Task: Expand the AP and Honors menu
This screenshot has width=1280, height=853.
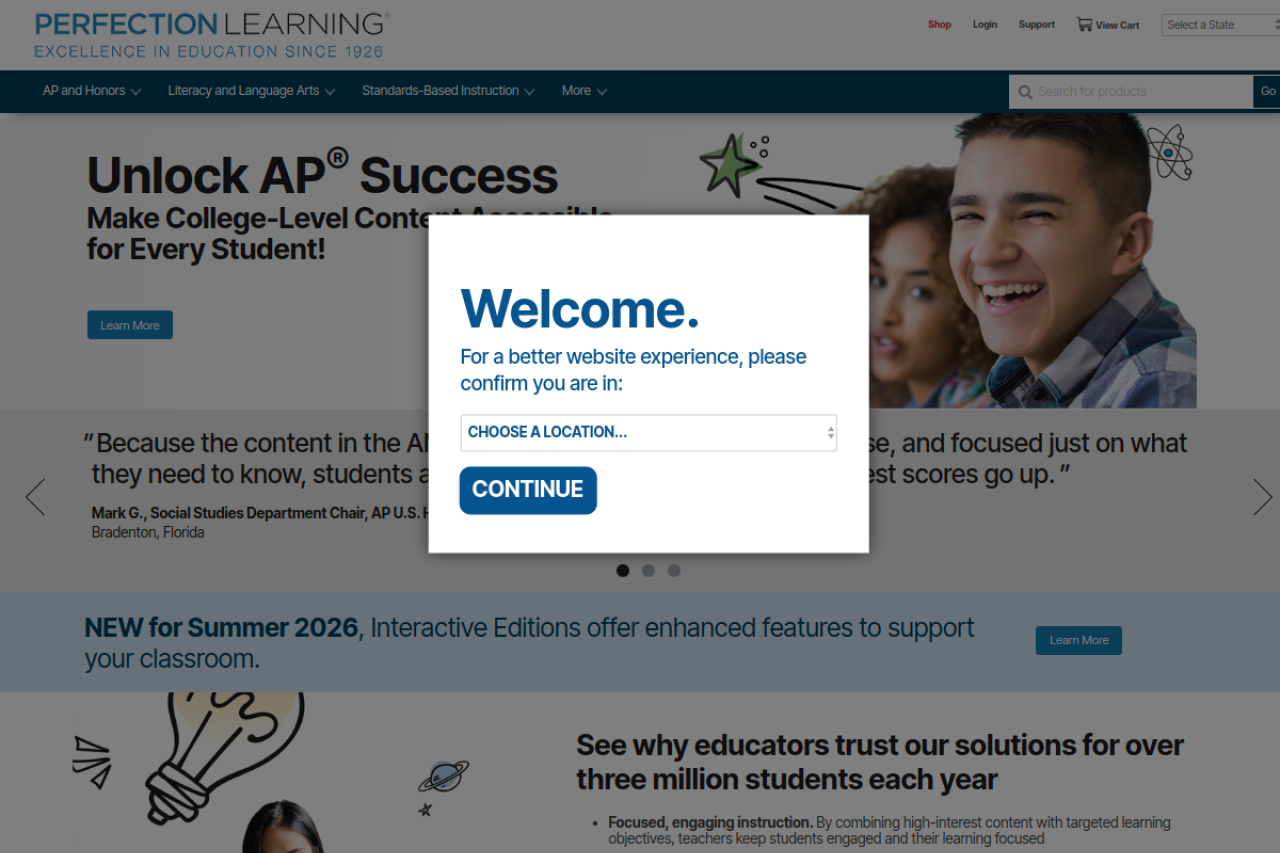Action: coord(92,91)
